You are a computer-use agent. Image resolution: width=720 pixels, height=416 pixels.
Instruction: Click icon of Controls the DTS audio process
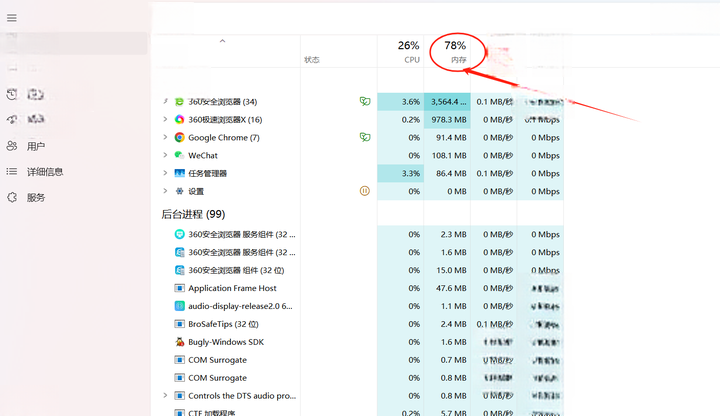point(180,395)
